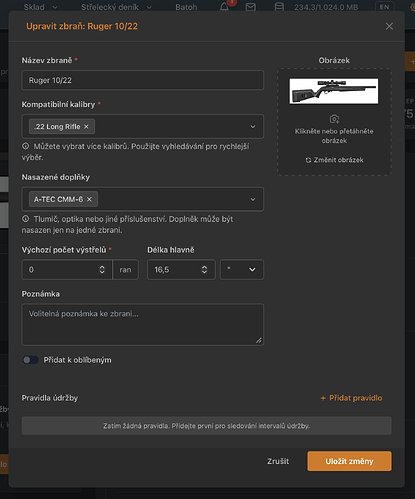Click the Zrušit button
Image resolution: width=415 pixels, height=499 pixels.
pos(278,461)
